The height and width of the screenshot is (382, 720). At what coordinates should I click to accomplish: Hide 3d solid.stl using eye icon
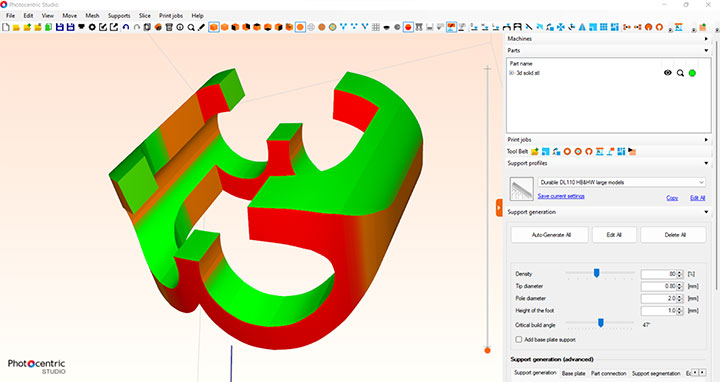tap(668, 73)
